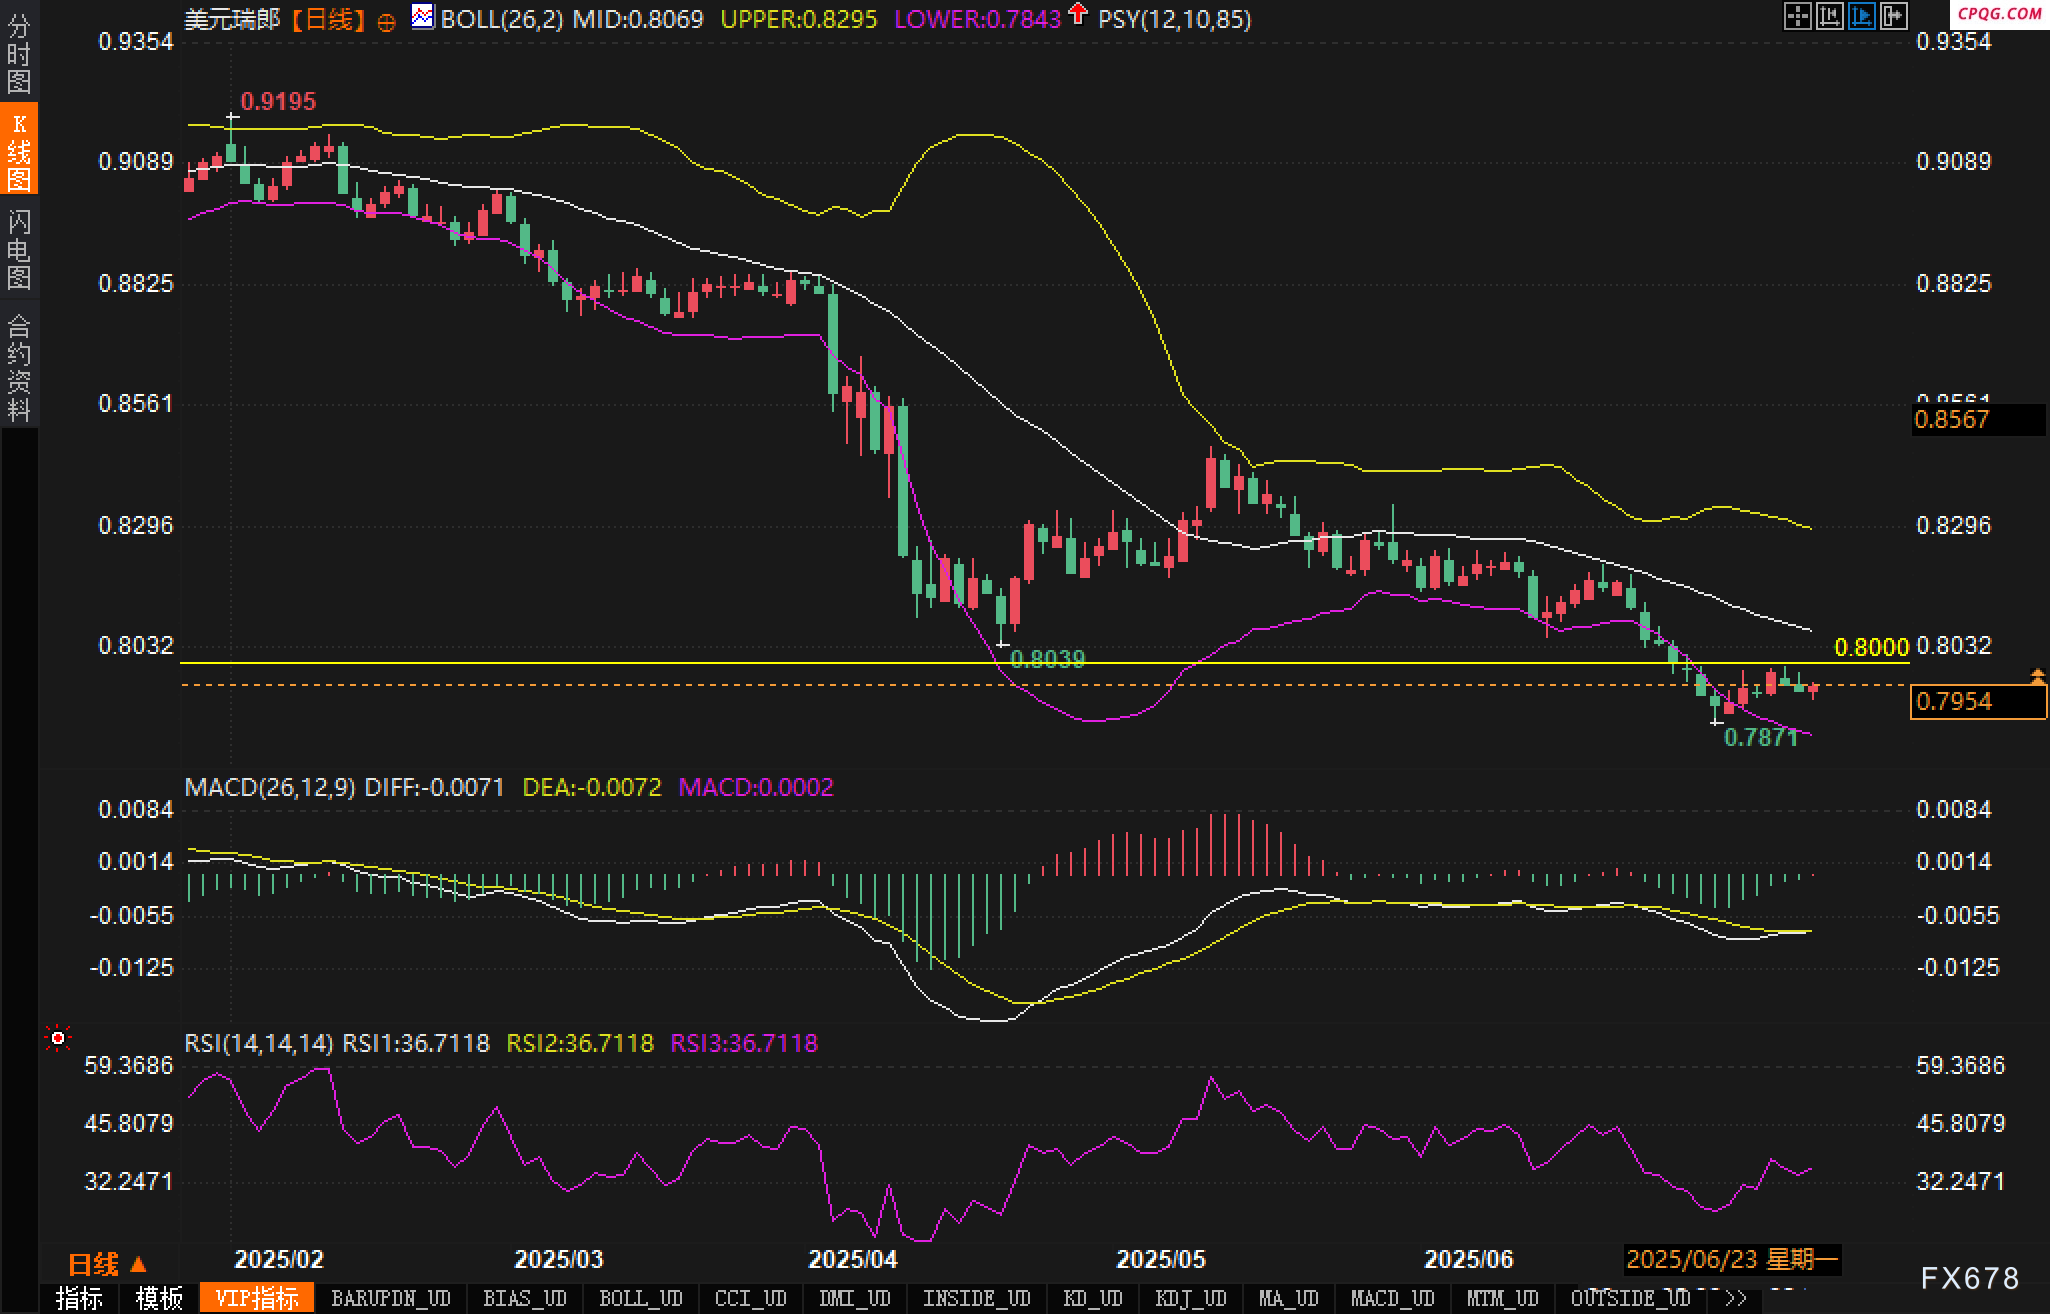This screenshot has width=2050, height=1314.
Task: Click the BOLL indicator chart icon
Action: 423,17
